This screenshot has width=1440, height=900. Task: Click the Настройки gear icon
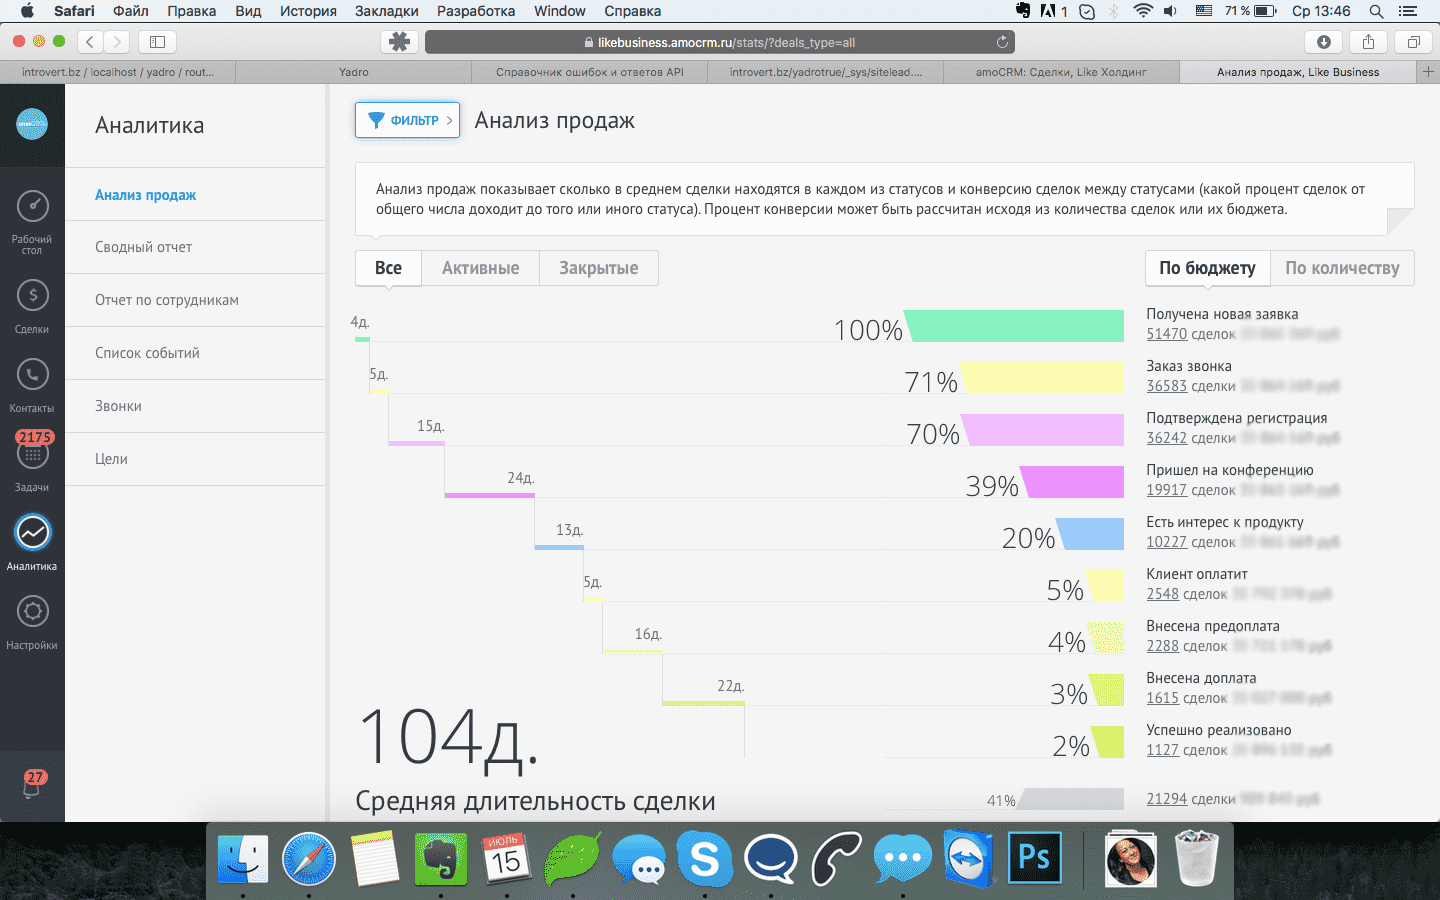32,612
